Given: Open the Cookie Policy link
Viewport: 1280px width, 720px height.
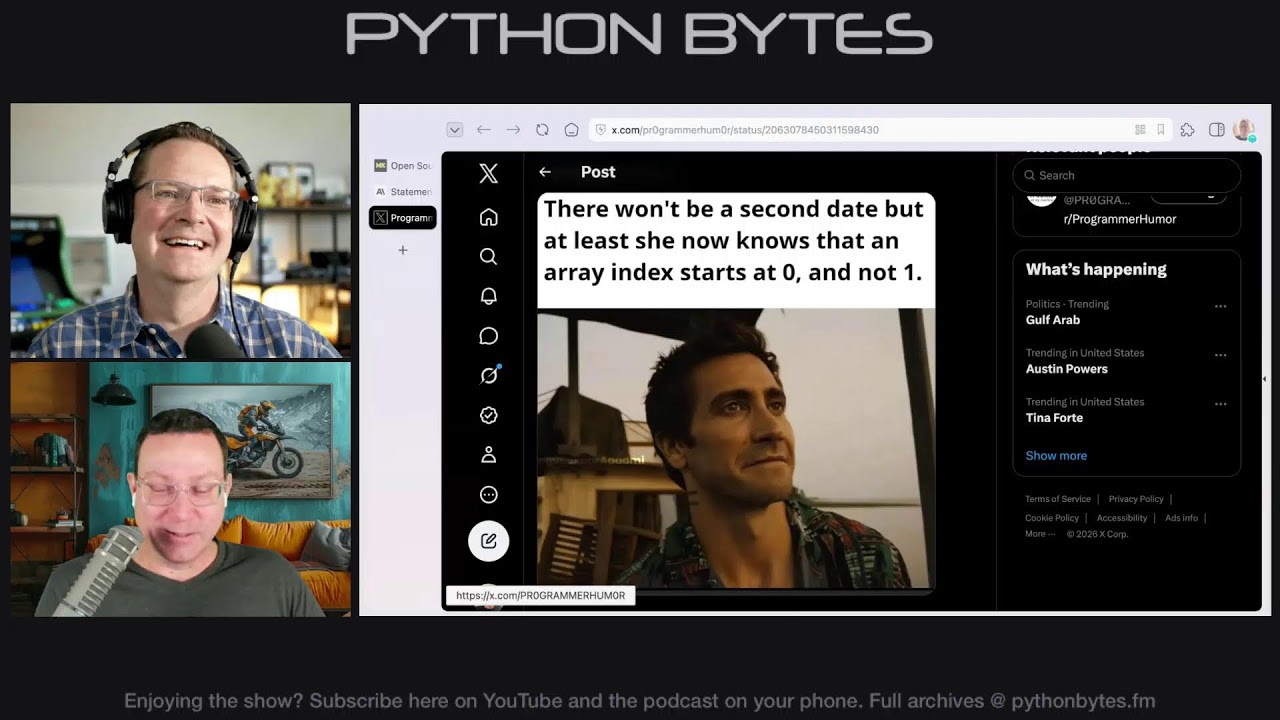Looking at the screenshot, I should [1052, 518].
